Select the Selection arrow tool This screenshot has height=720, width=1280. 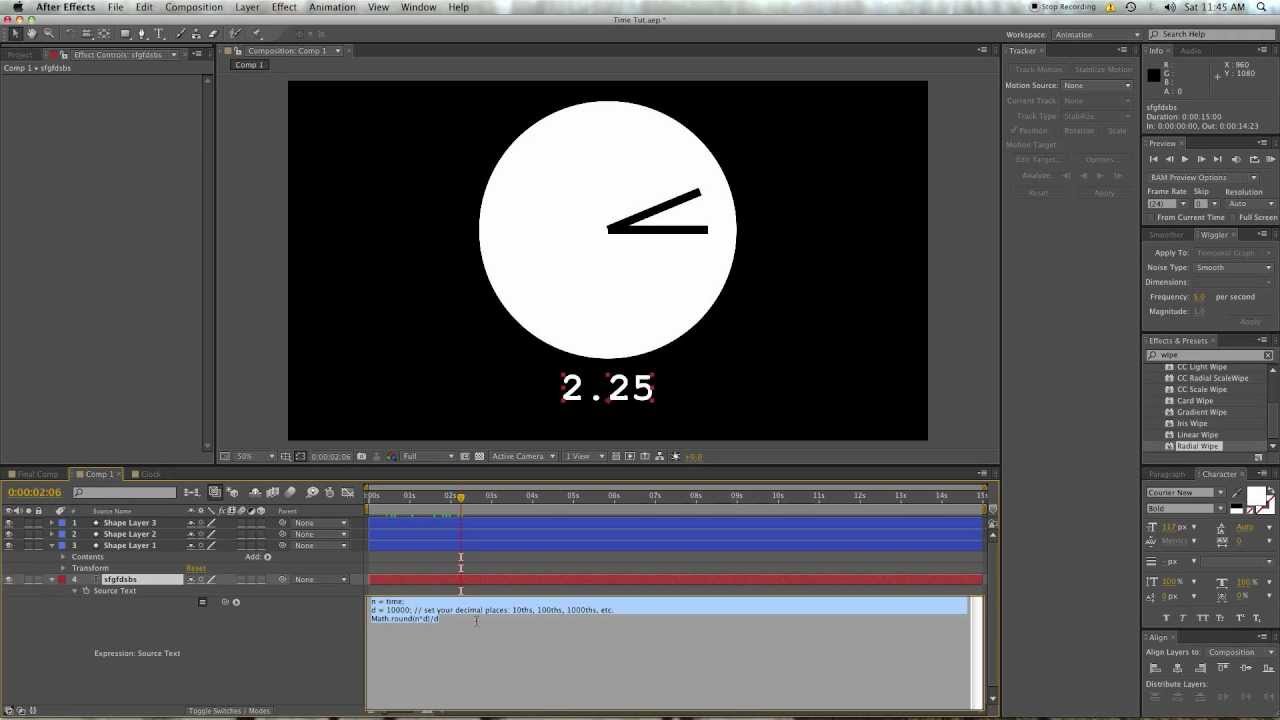click(x=15, y=34)
